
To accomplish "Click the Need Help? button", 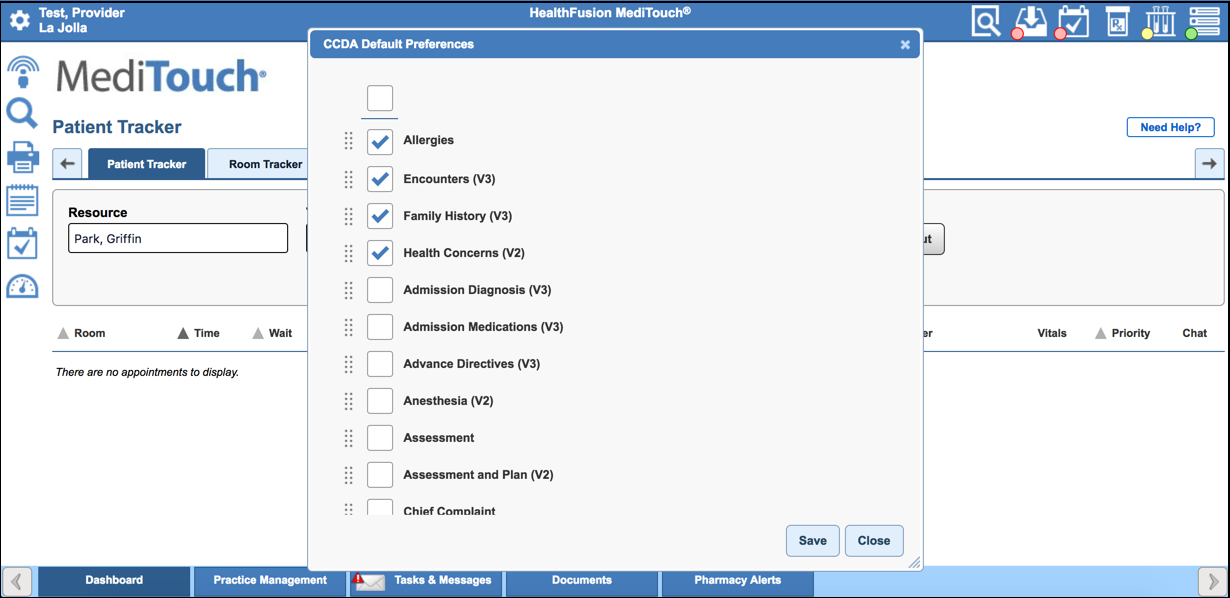I will pos(1171,127).
